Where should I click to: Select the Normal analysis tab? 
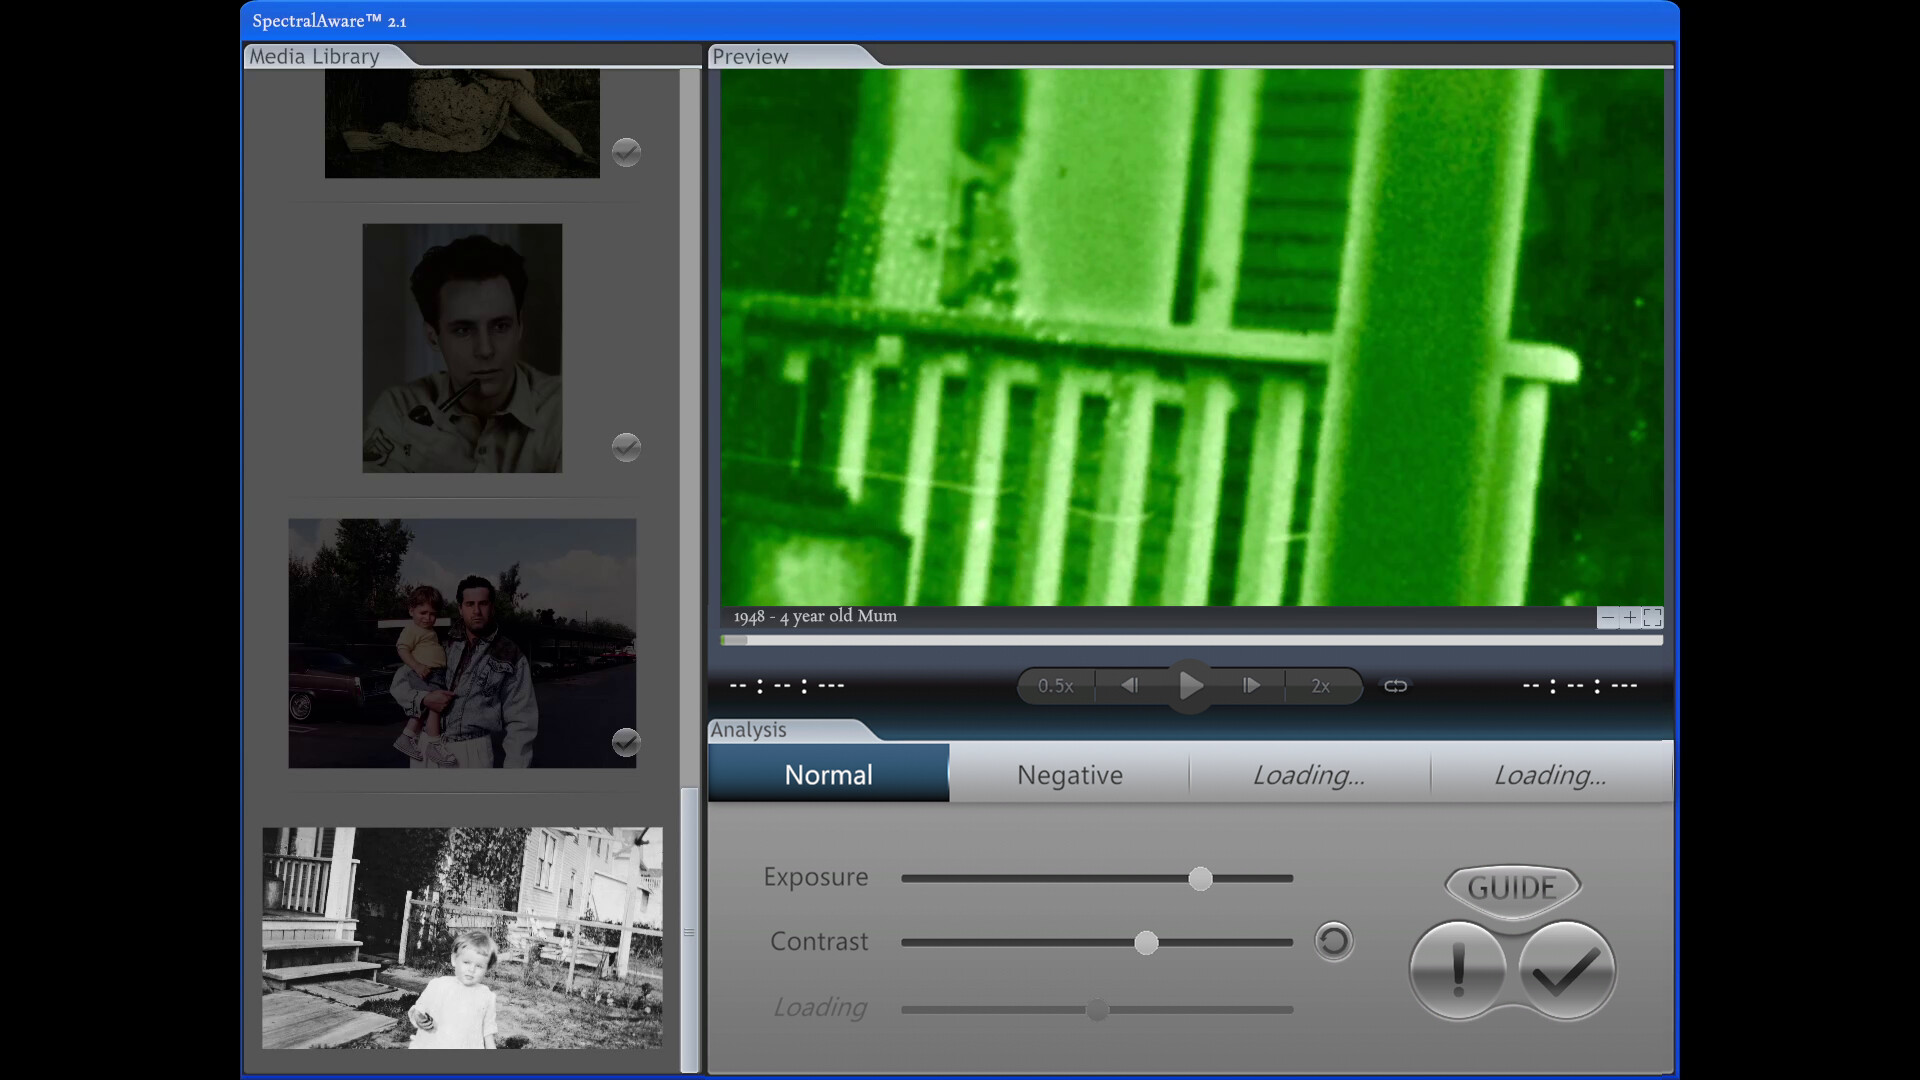click(828, 773)
